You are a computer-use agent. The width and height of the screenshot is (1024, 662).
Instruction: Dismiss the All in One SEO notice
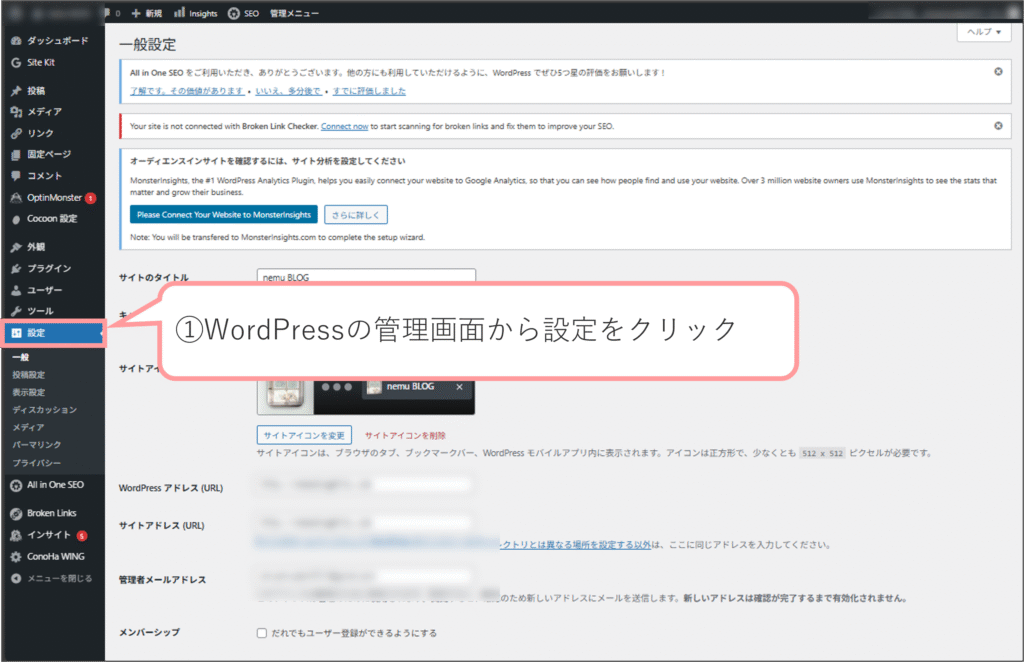click(998, 72)
